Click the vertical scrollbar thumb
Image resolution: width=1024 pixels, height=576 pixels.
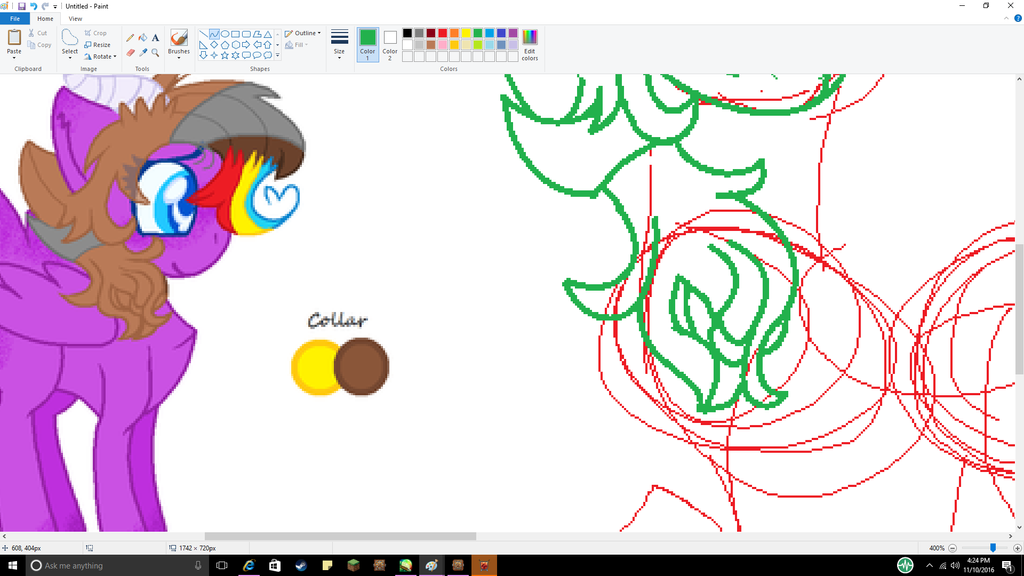pyautogui.click(x=1019, y=310)
